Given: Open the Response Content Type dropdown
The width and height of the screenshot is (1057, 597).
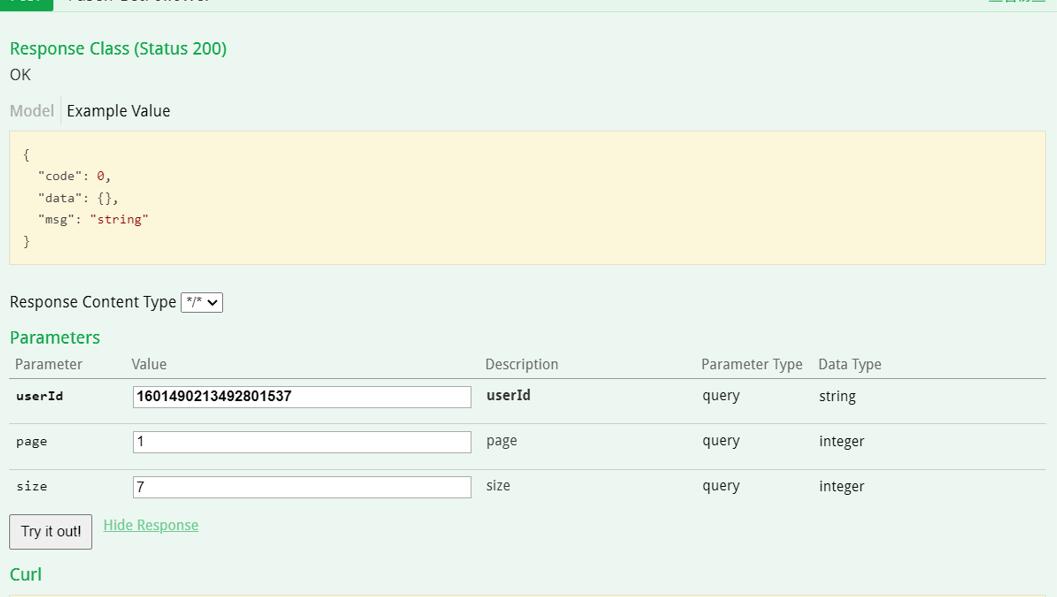Looking at the screenshot, I should pyautogui.click(x=202, y=303).
